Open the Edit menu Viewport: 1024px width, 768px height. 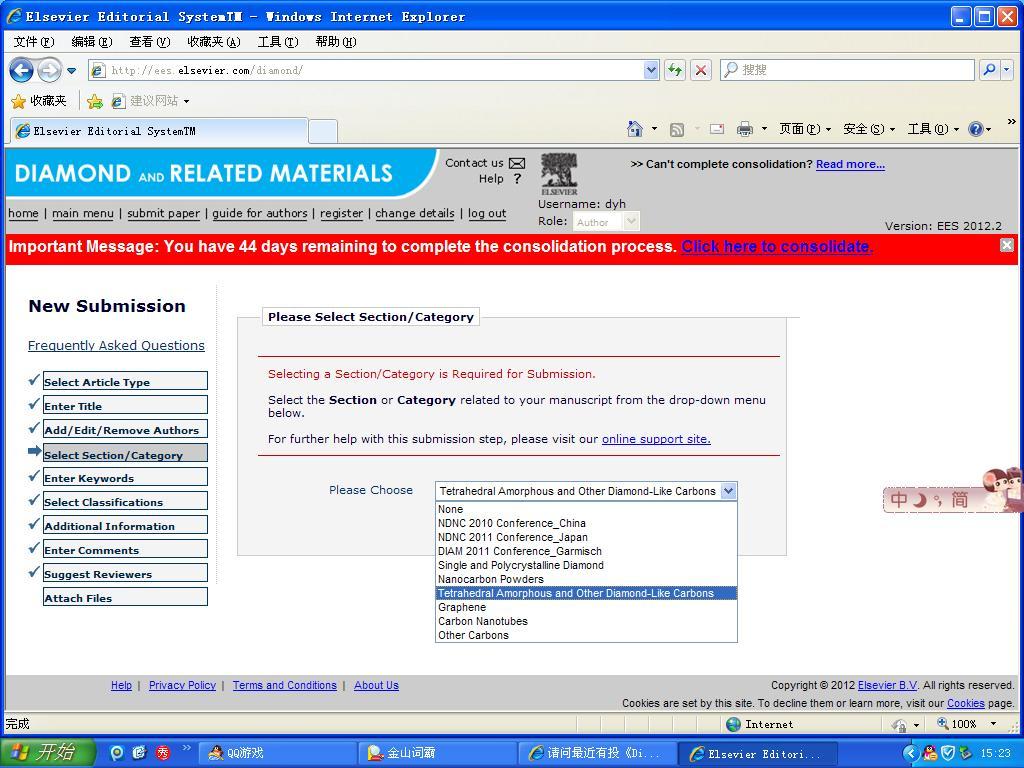pos(92,42)
